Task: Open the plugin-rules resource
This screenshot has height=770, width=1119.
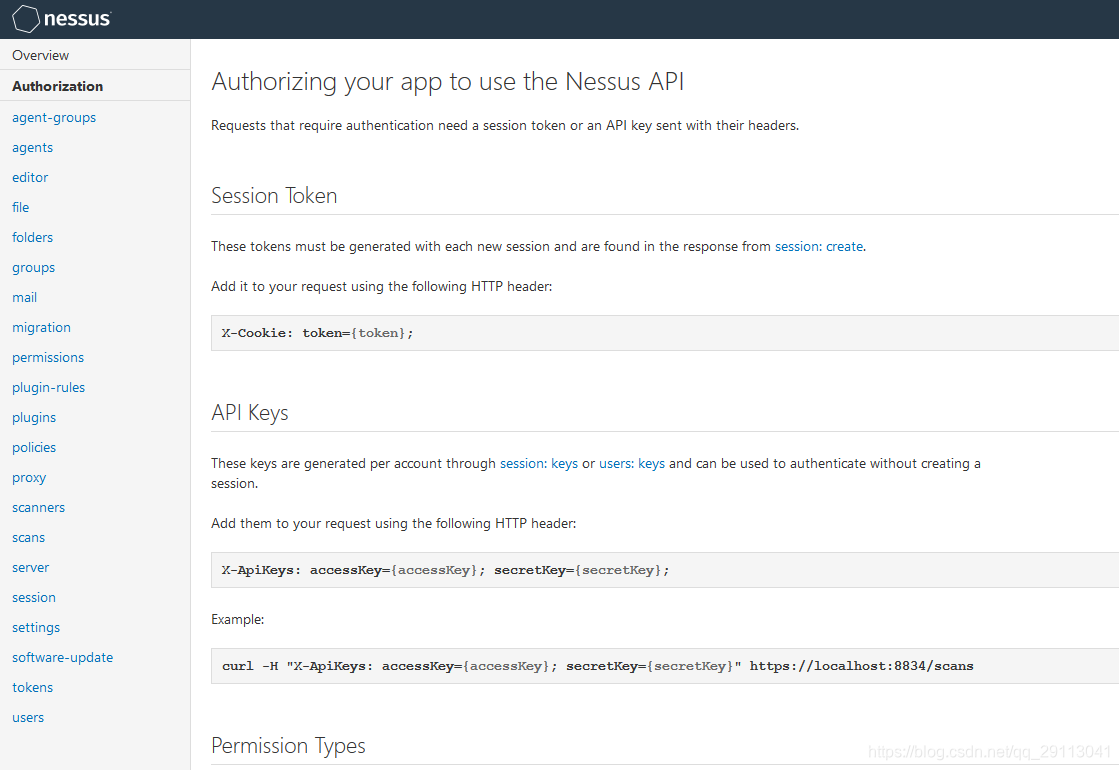Action: [49, 387]
